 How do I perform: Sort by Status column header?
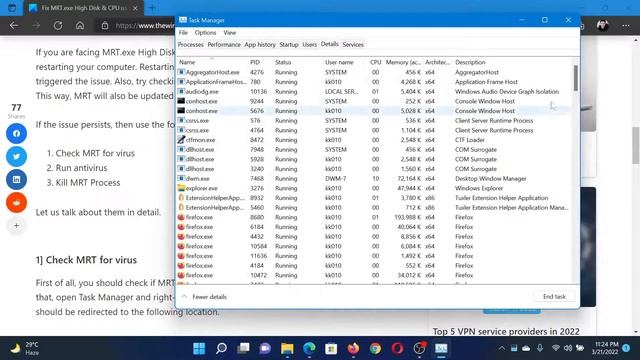coord(298,62)
